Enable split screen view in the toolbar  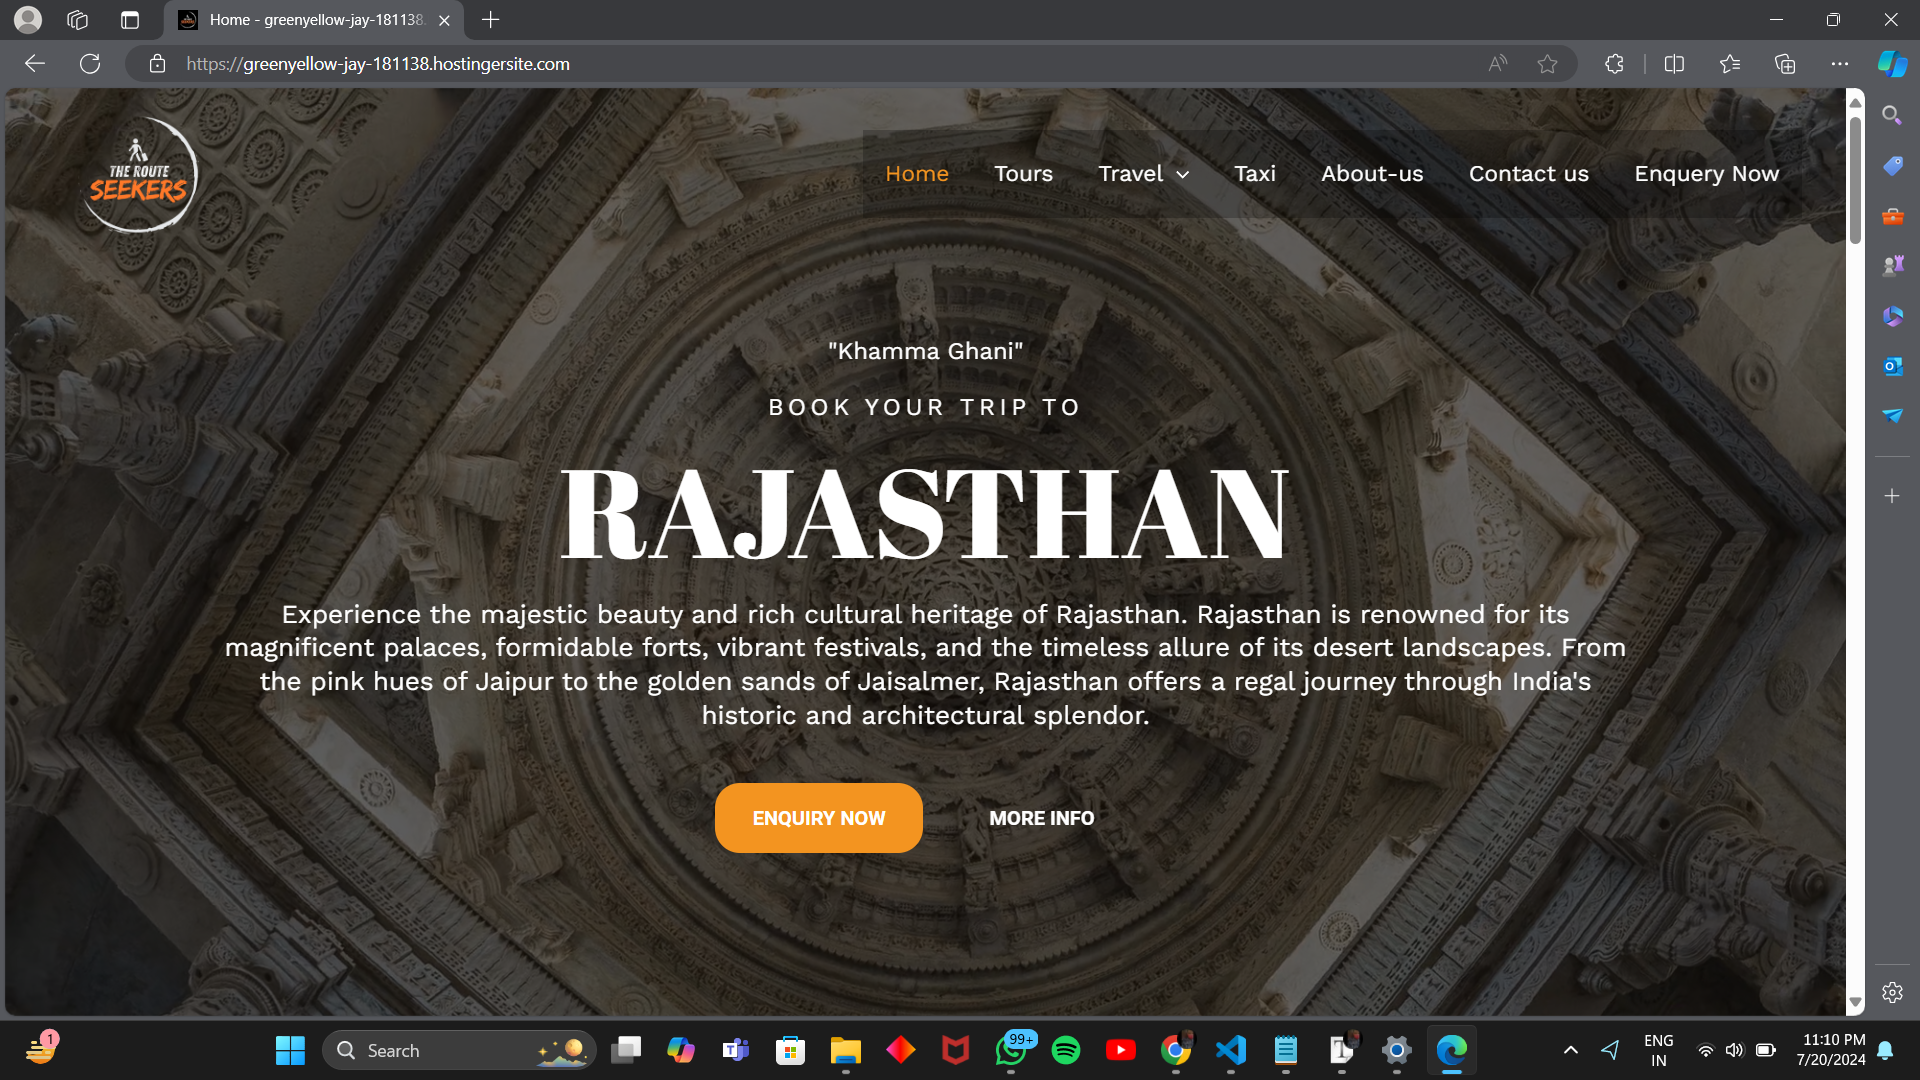pos(1674,63)
